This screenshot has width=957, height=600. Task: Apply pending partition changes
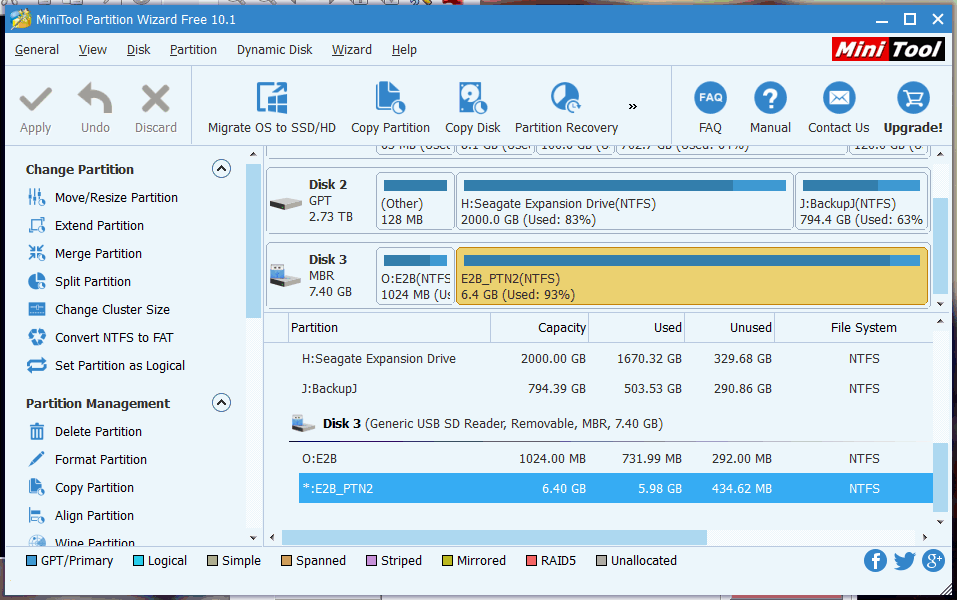click(x=36, y=107)
